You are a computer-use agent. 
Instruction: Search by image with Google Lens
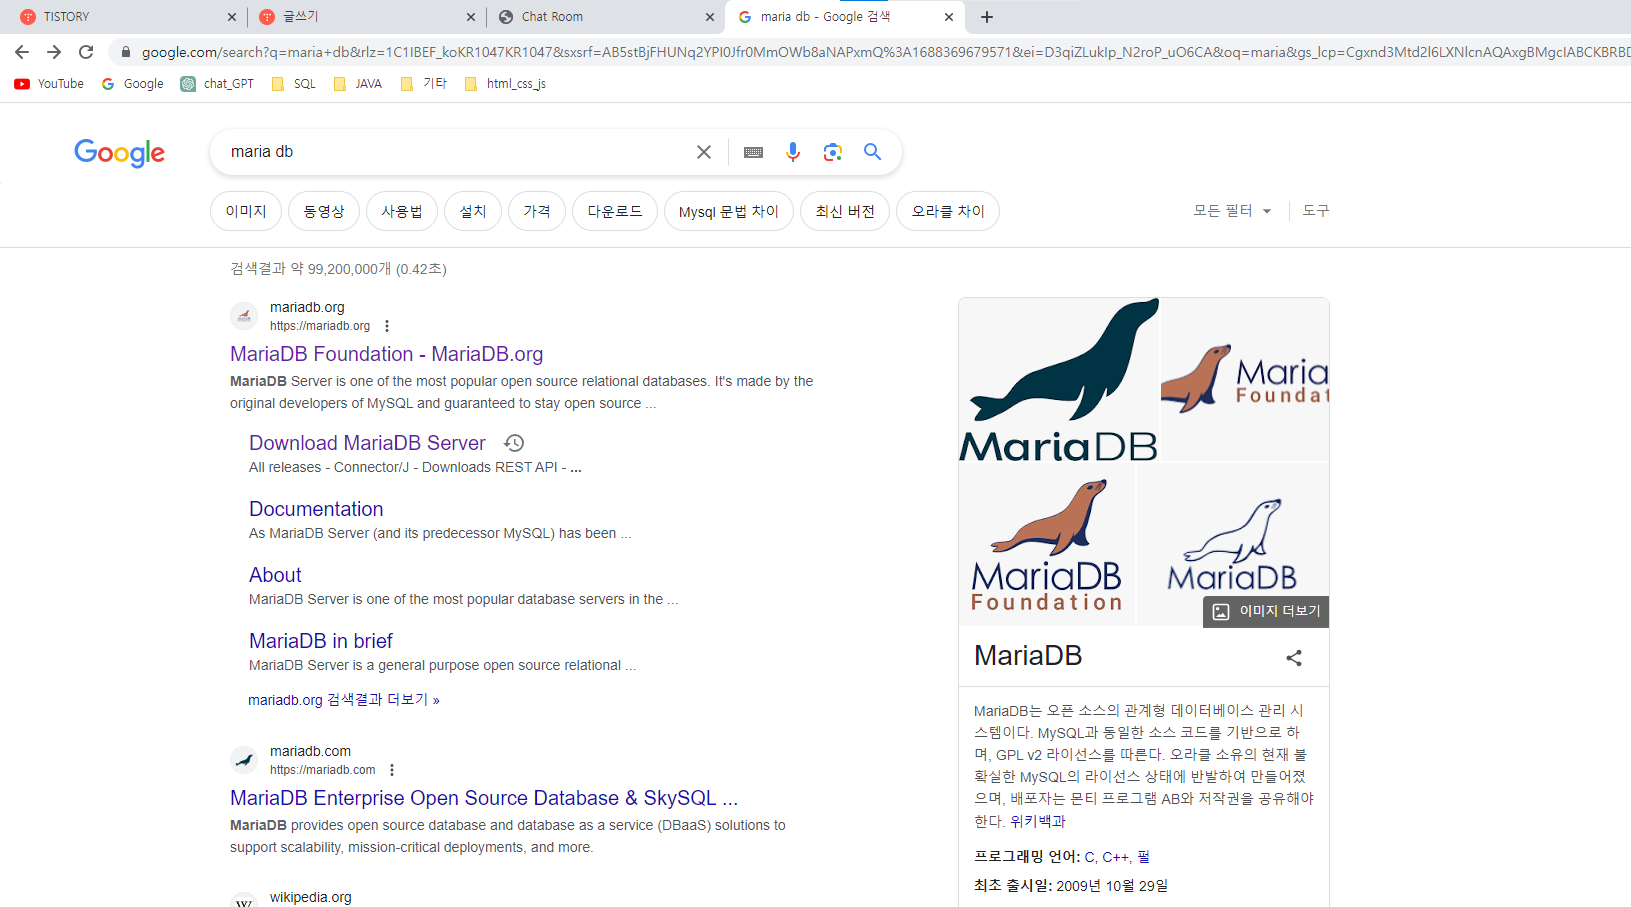(832, 152)
